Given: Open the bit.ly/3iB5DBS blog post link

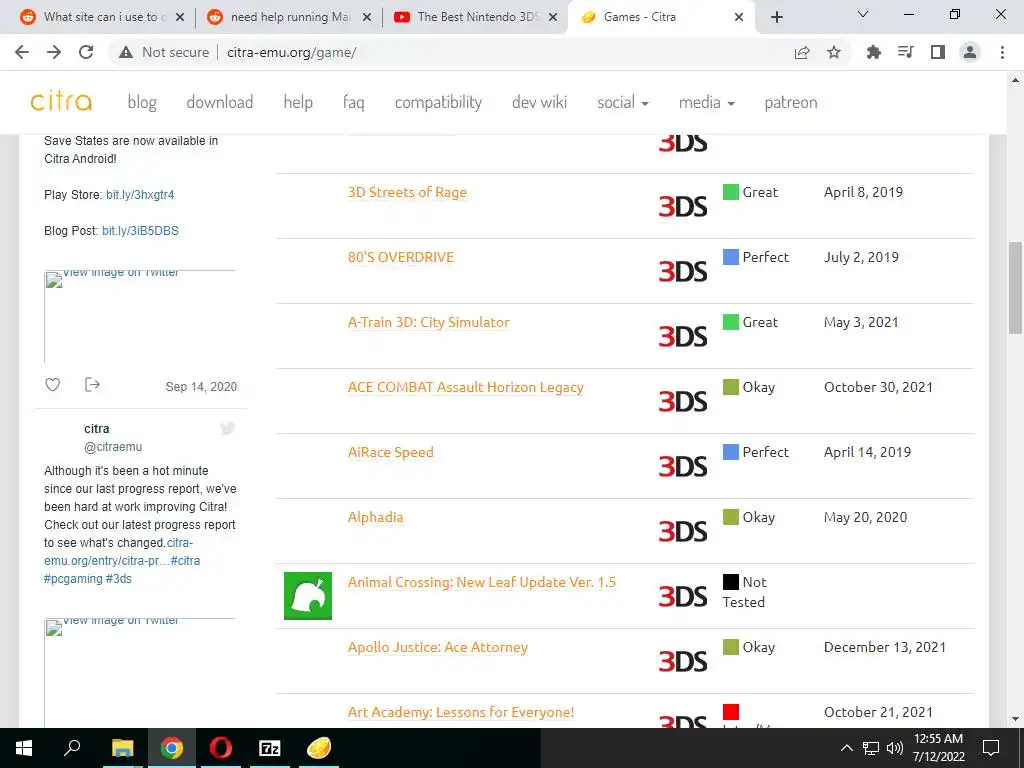Looking at the screenshot, I should pyautogui.click(x=140, y=231).
